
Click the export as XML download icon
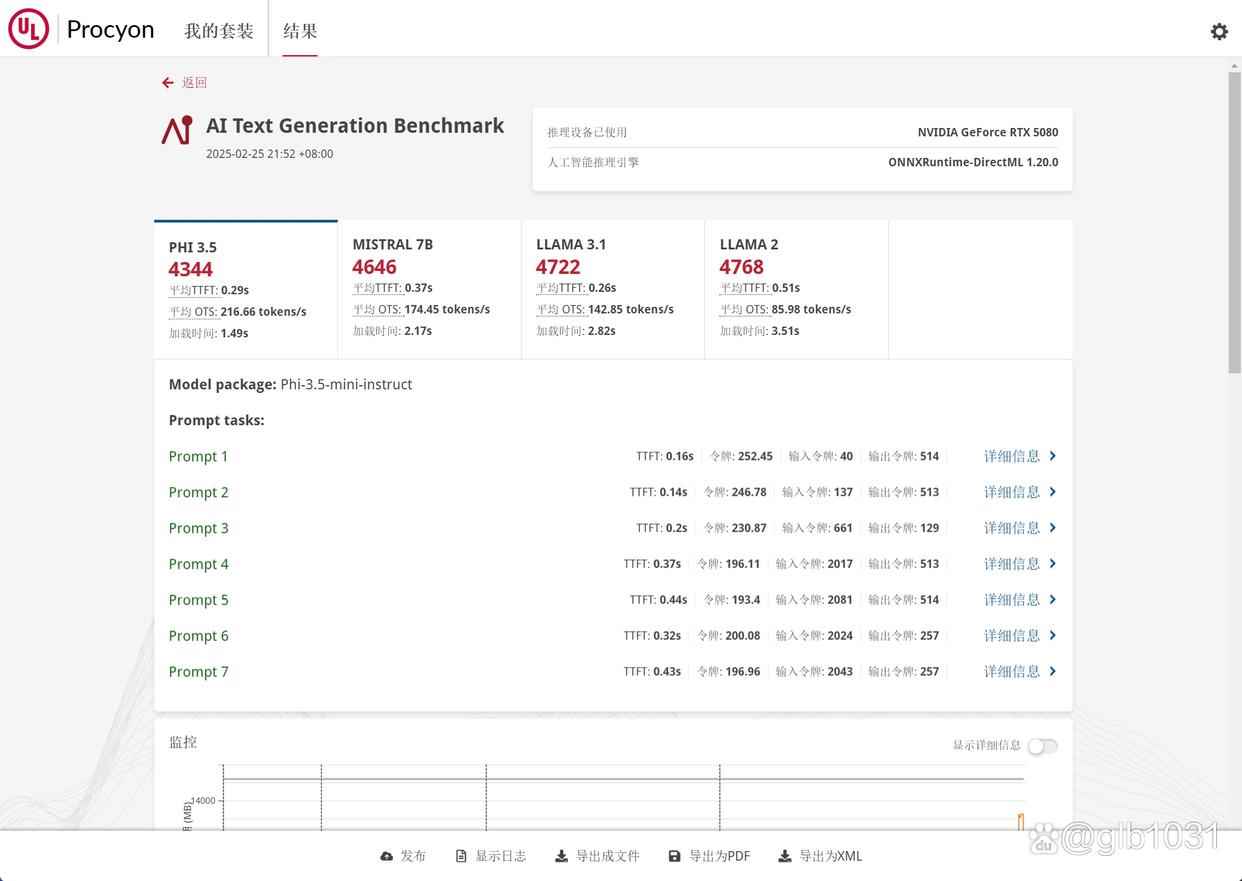(x=785, y=856)
